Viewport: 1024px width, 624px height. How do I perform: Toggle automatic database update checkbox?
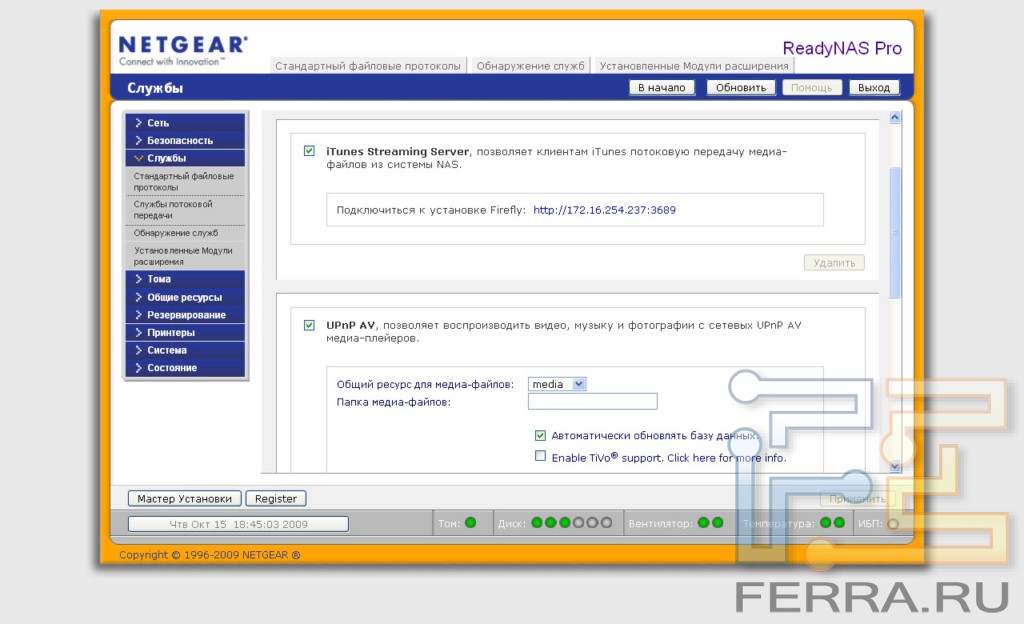540,435
